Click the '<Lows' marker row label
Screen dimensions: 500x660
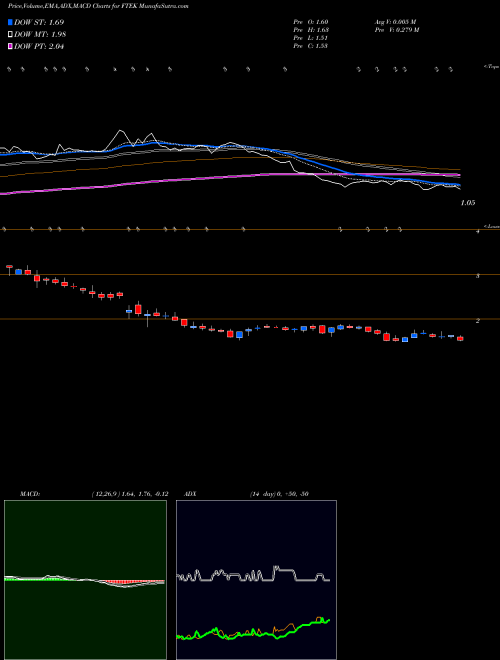[x=491, y=226]
